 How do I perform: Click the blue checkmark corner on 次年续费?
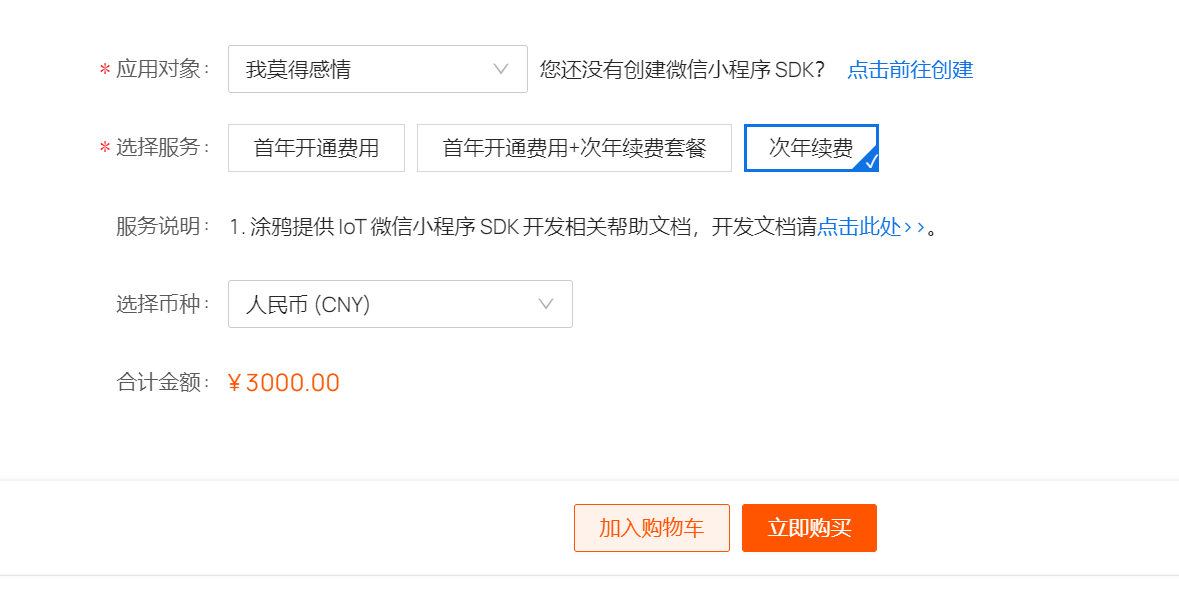(870, 161)
